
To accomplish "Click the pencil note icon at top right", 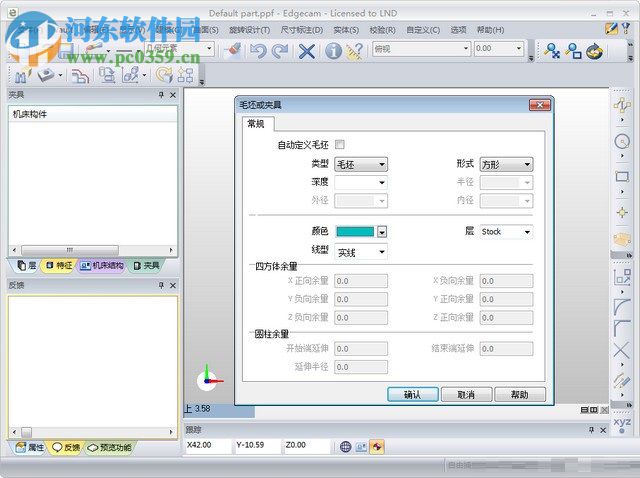I will [x=611, y=29].
